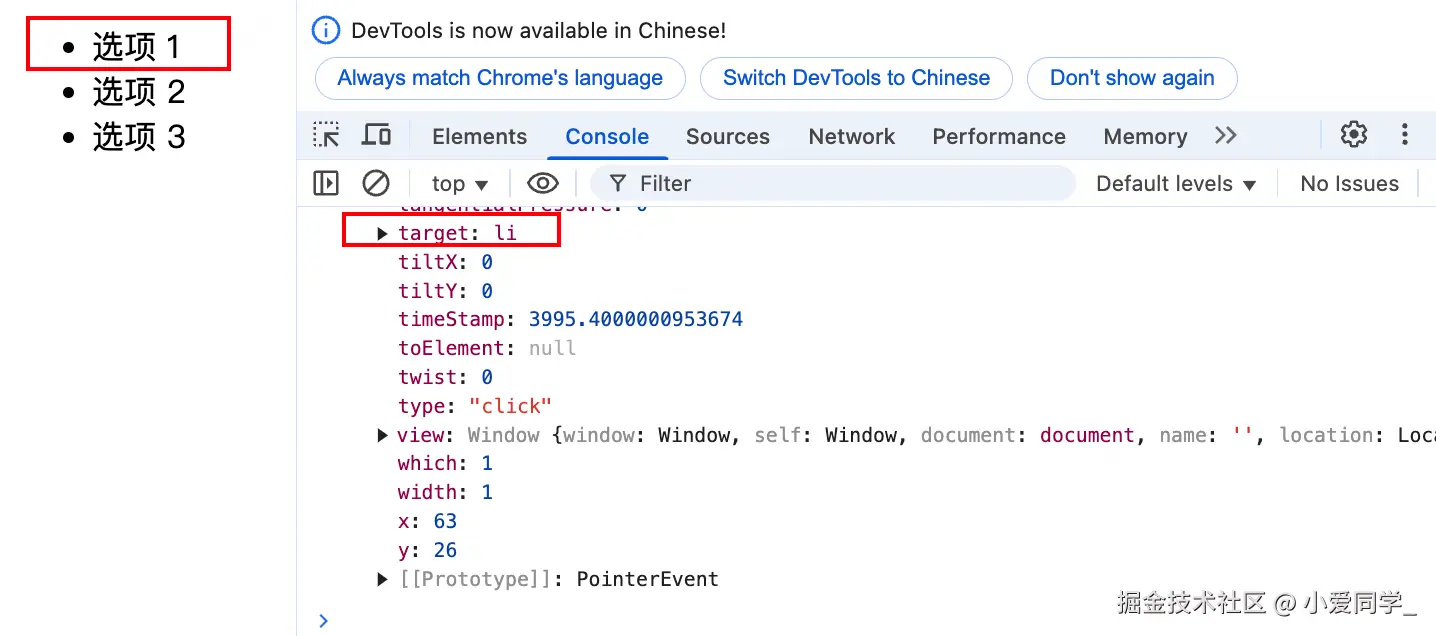Click Switch DevTools to Chinese button
The image size is (1436, 636).
tap(856, 78)
